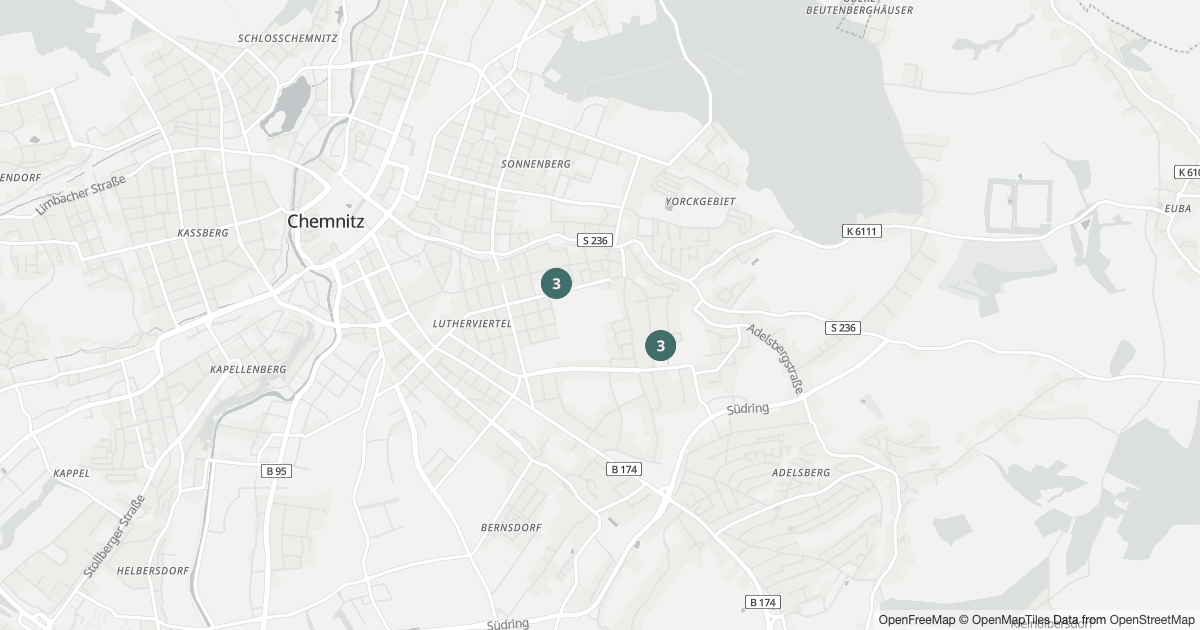Select the K 6111 road shield

[x=861, y=231]
